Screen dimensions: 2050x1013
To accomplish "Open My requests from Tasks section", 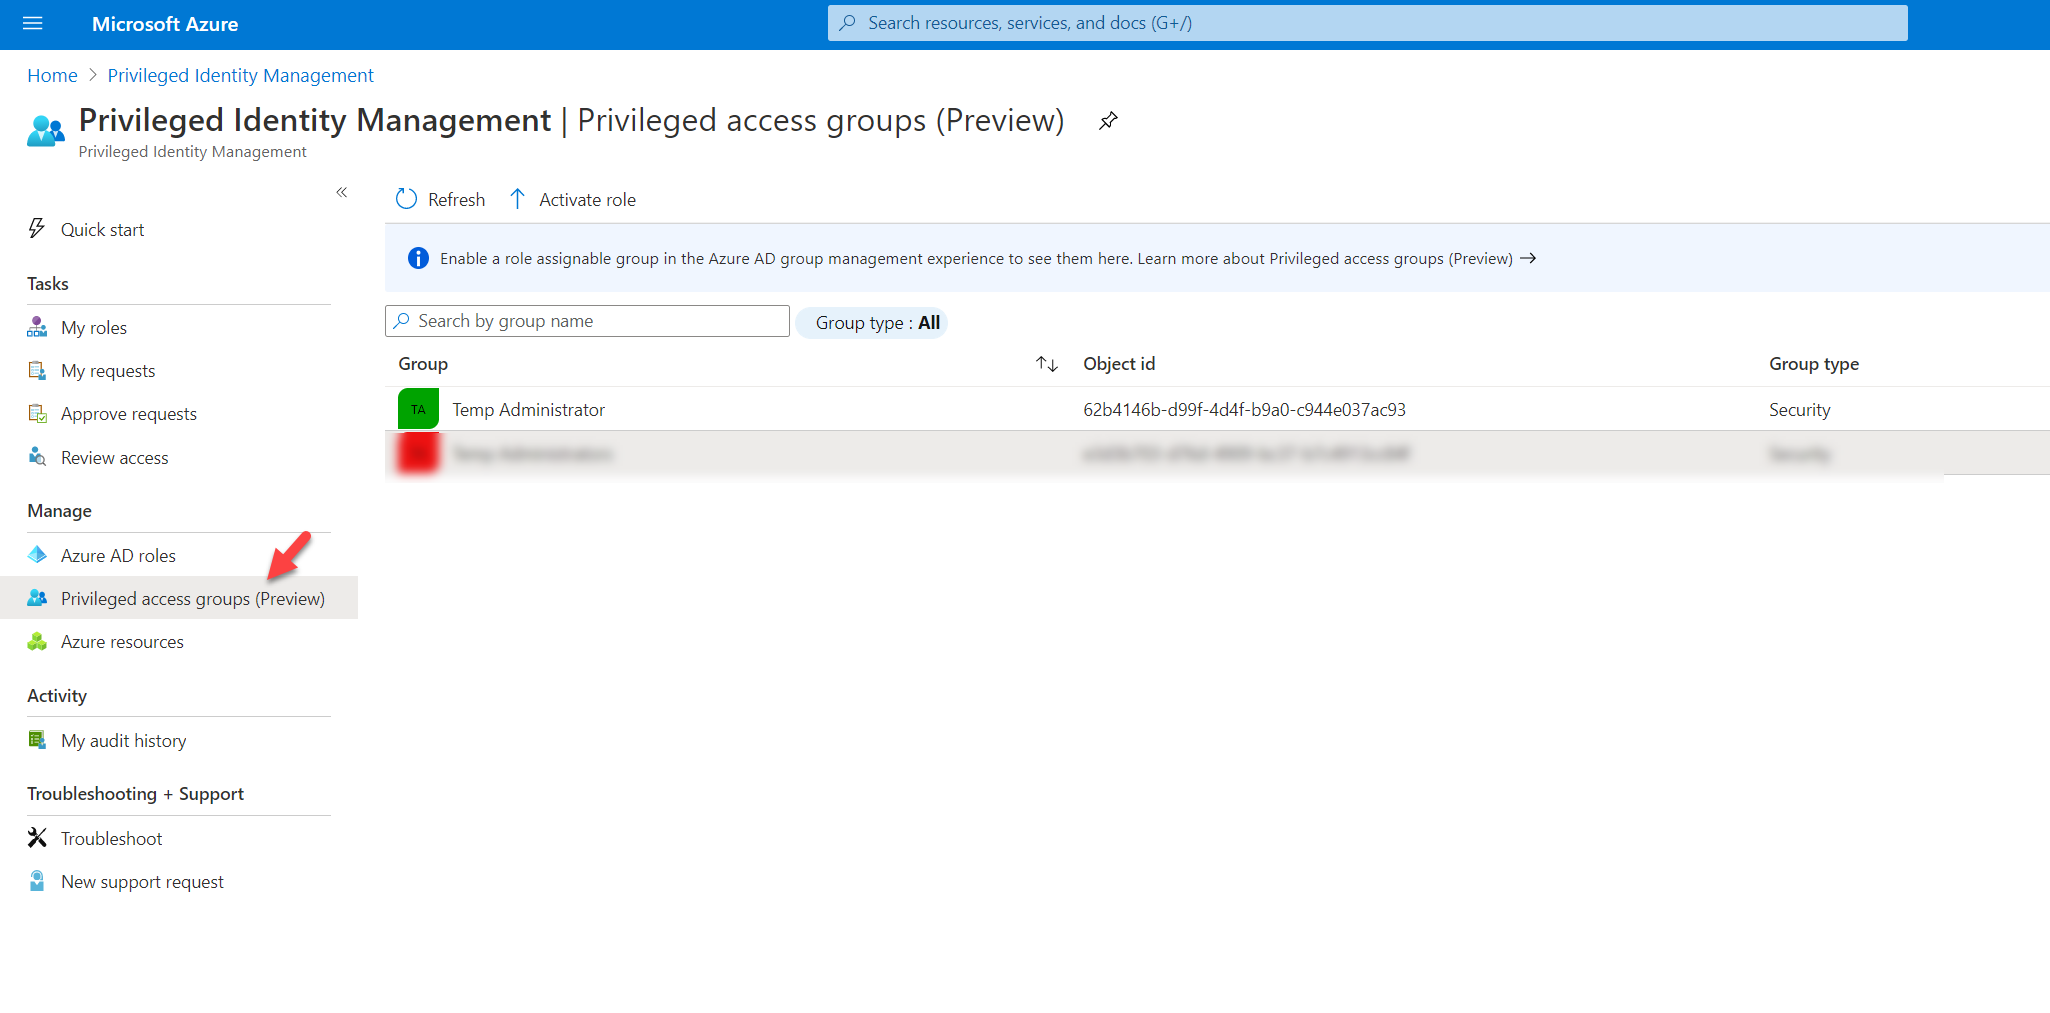I will pos(108,370).
